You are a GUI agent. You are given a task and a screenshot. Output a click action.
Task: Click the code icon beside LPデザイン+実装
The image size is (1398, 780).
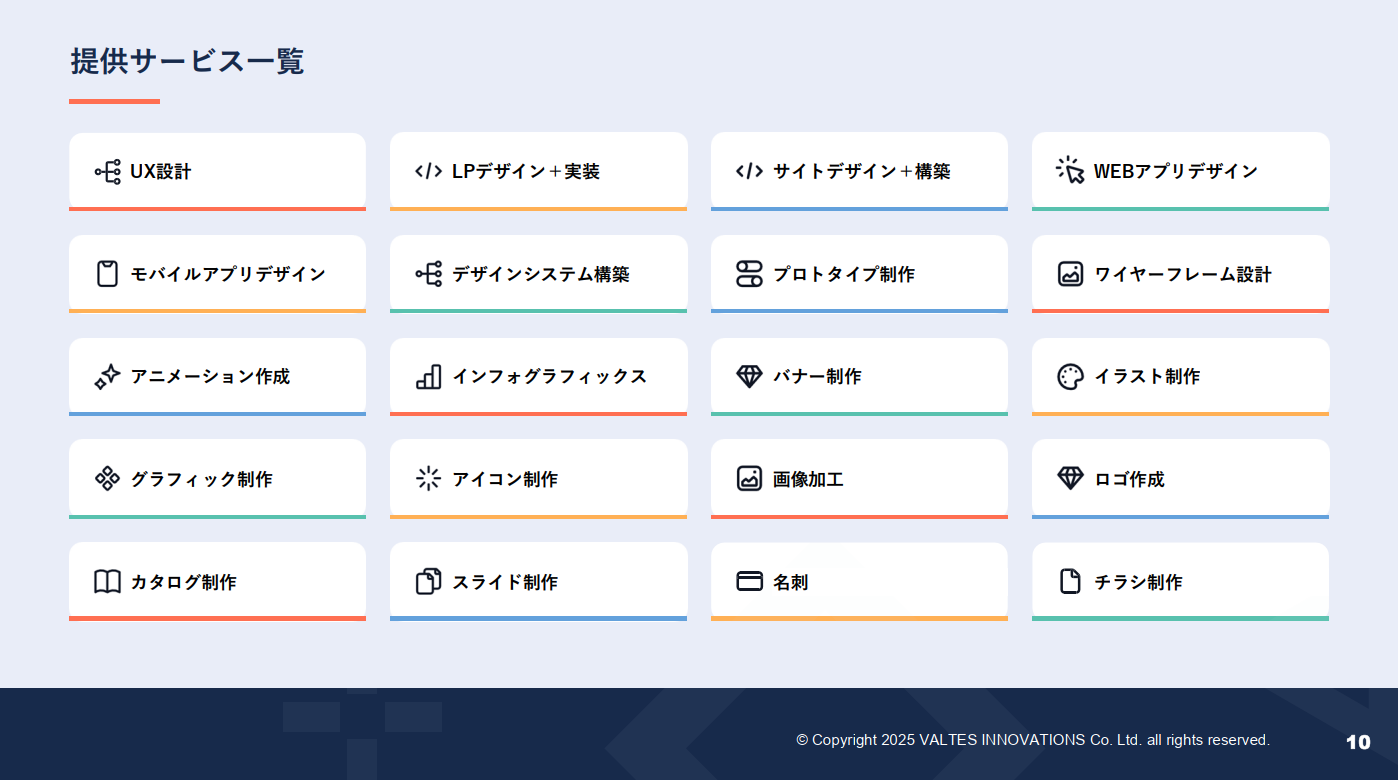click(x=428, y=171)
